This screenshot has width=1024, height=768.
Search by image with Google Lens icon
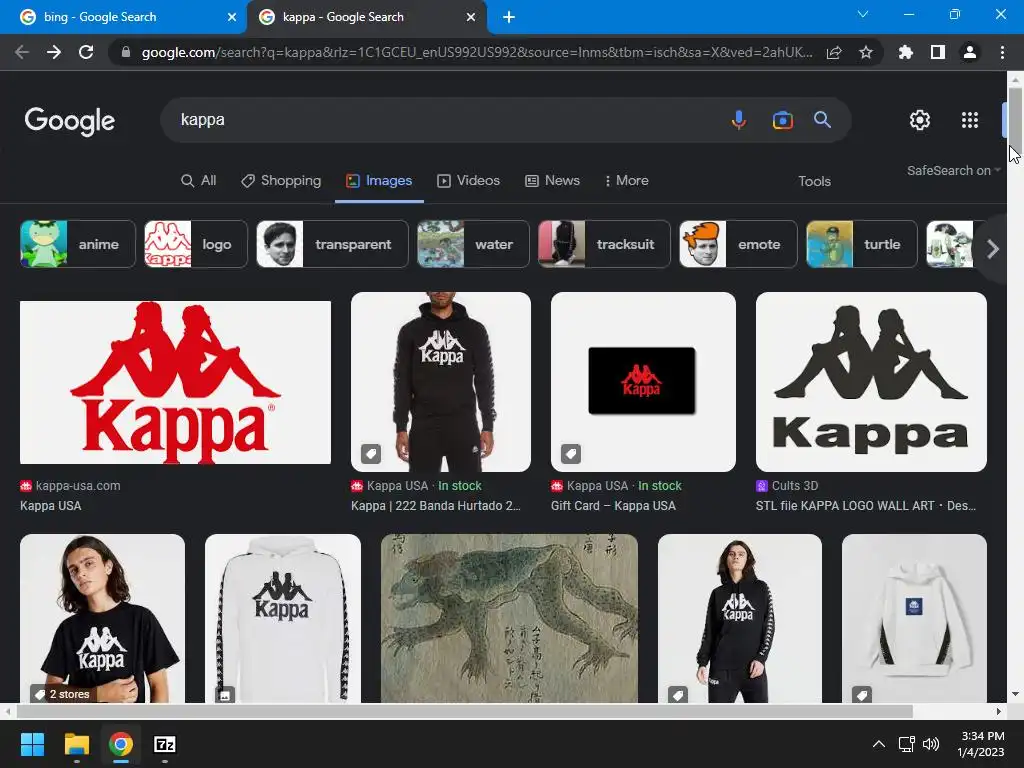click(782, 120)
